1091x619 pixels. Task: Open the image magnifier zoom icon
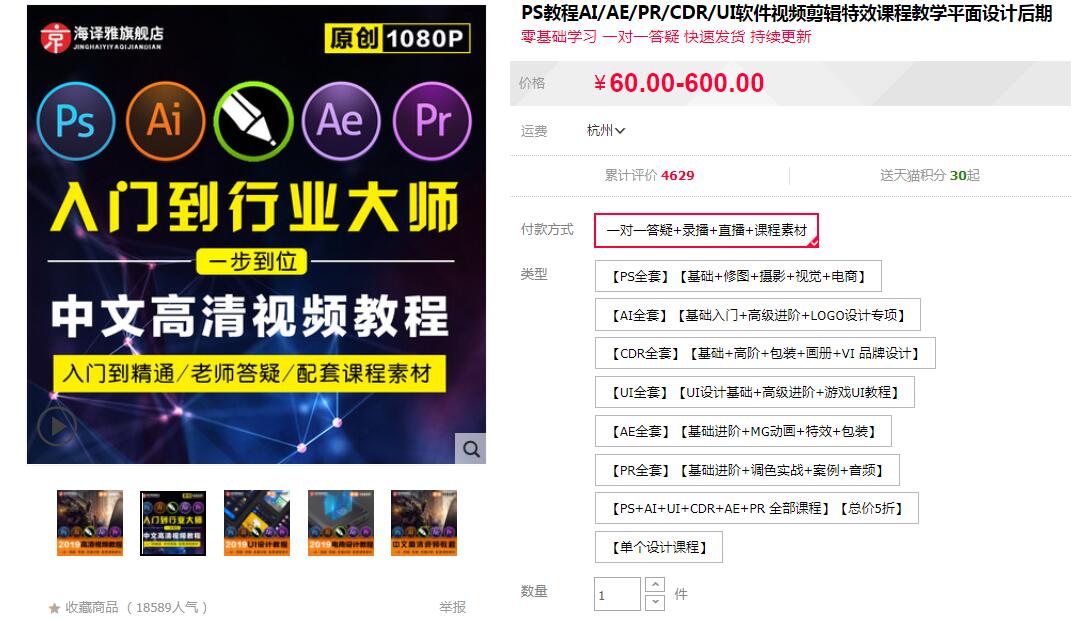coord(470,448)
